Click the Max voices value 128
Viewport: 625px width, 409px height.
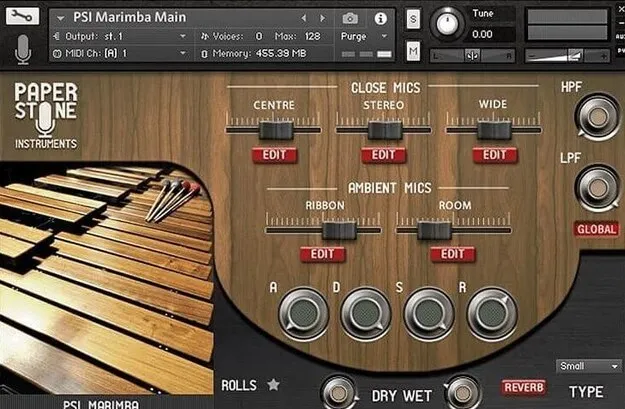click(312, 36)
